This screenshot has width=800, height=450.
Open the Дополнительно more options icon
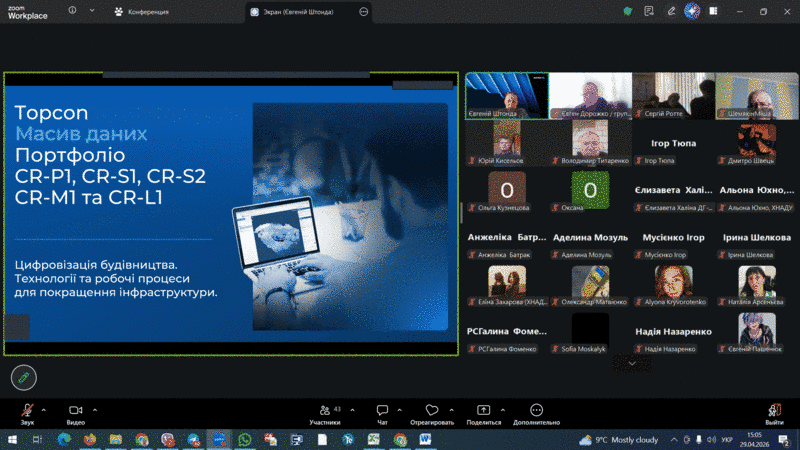click(536, 411)
